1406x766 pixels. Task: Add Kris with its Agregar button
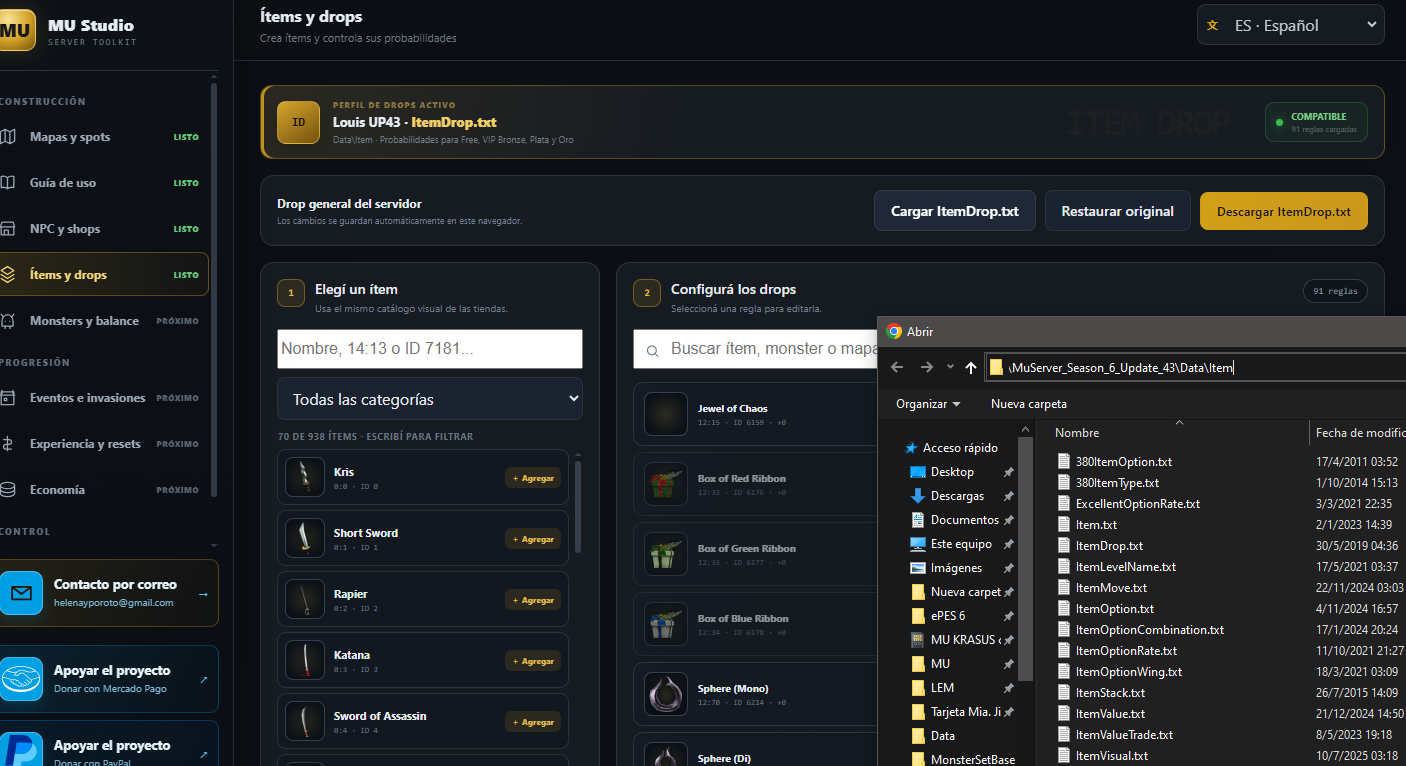533,478
